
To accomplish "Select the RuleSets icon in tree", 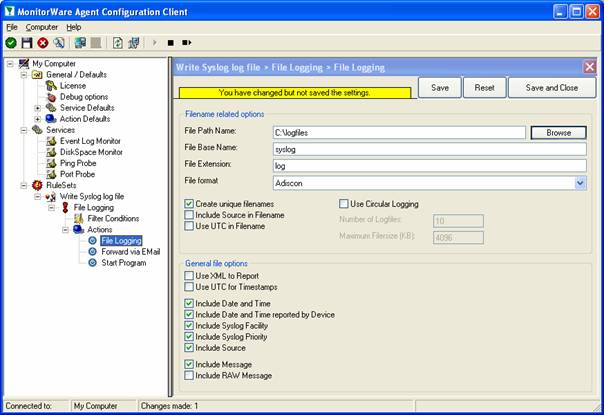I will point(37,185).
